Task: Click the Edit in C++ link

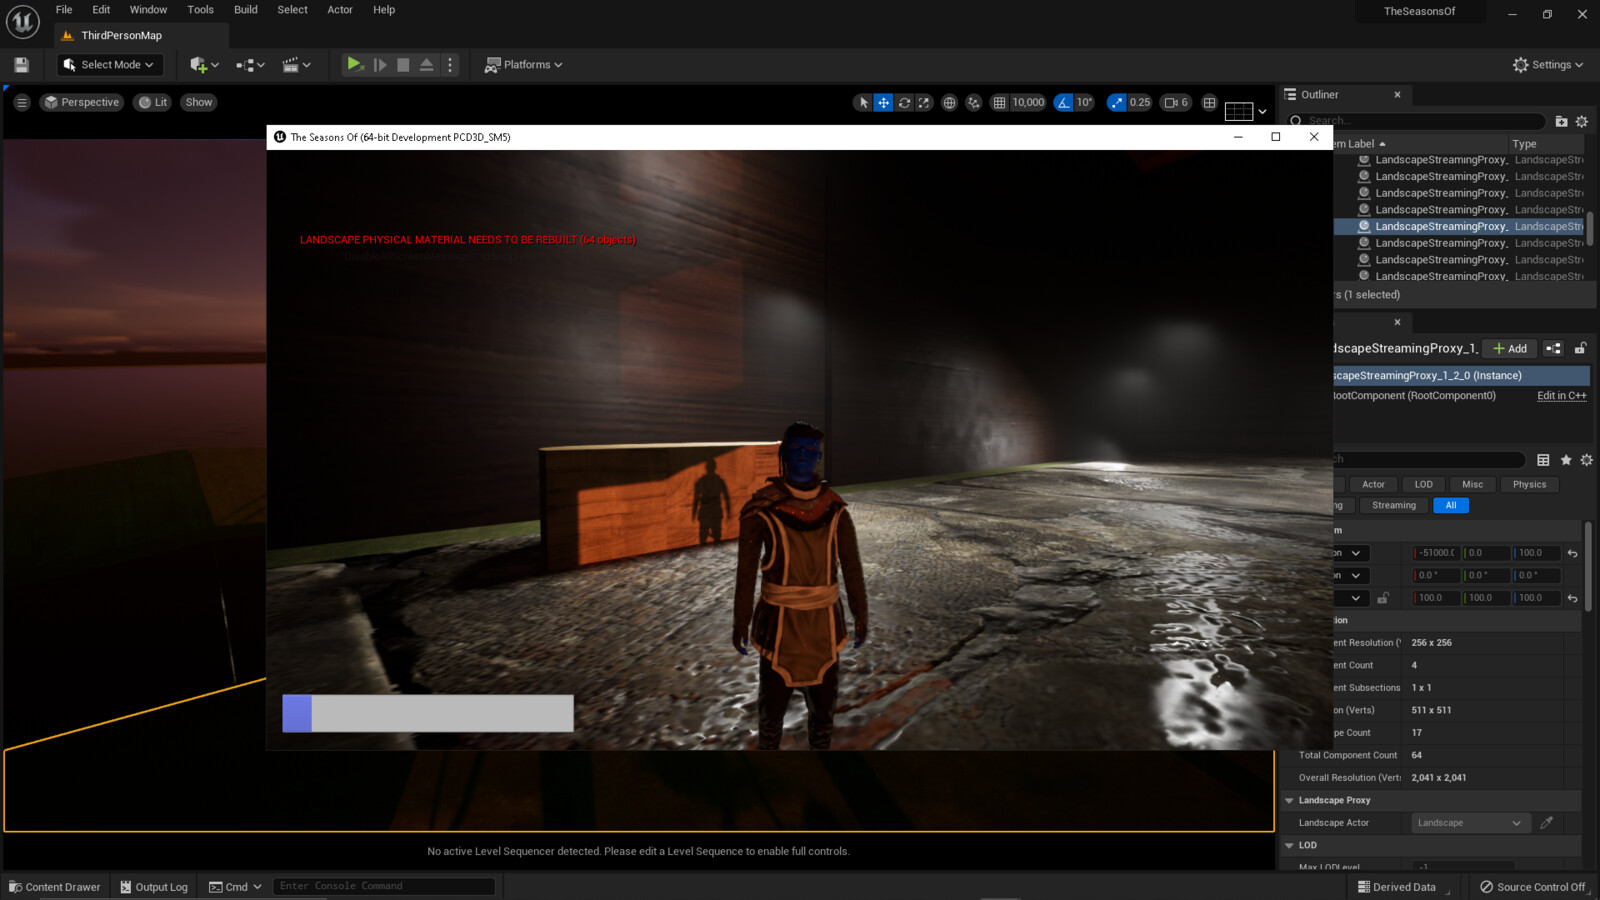Action: pos(1561,396)
